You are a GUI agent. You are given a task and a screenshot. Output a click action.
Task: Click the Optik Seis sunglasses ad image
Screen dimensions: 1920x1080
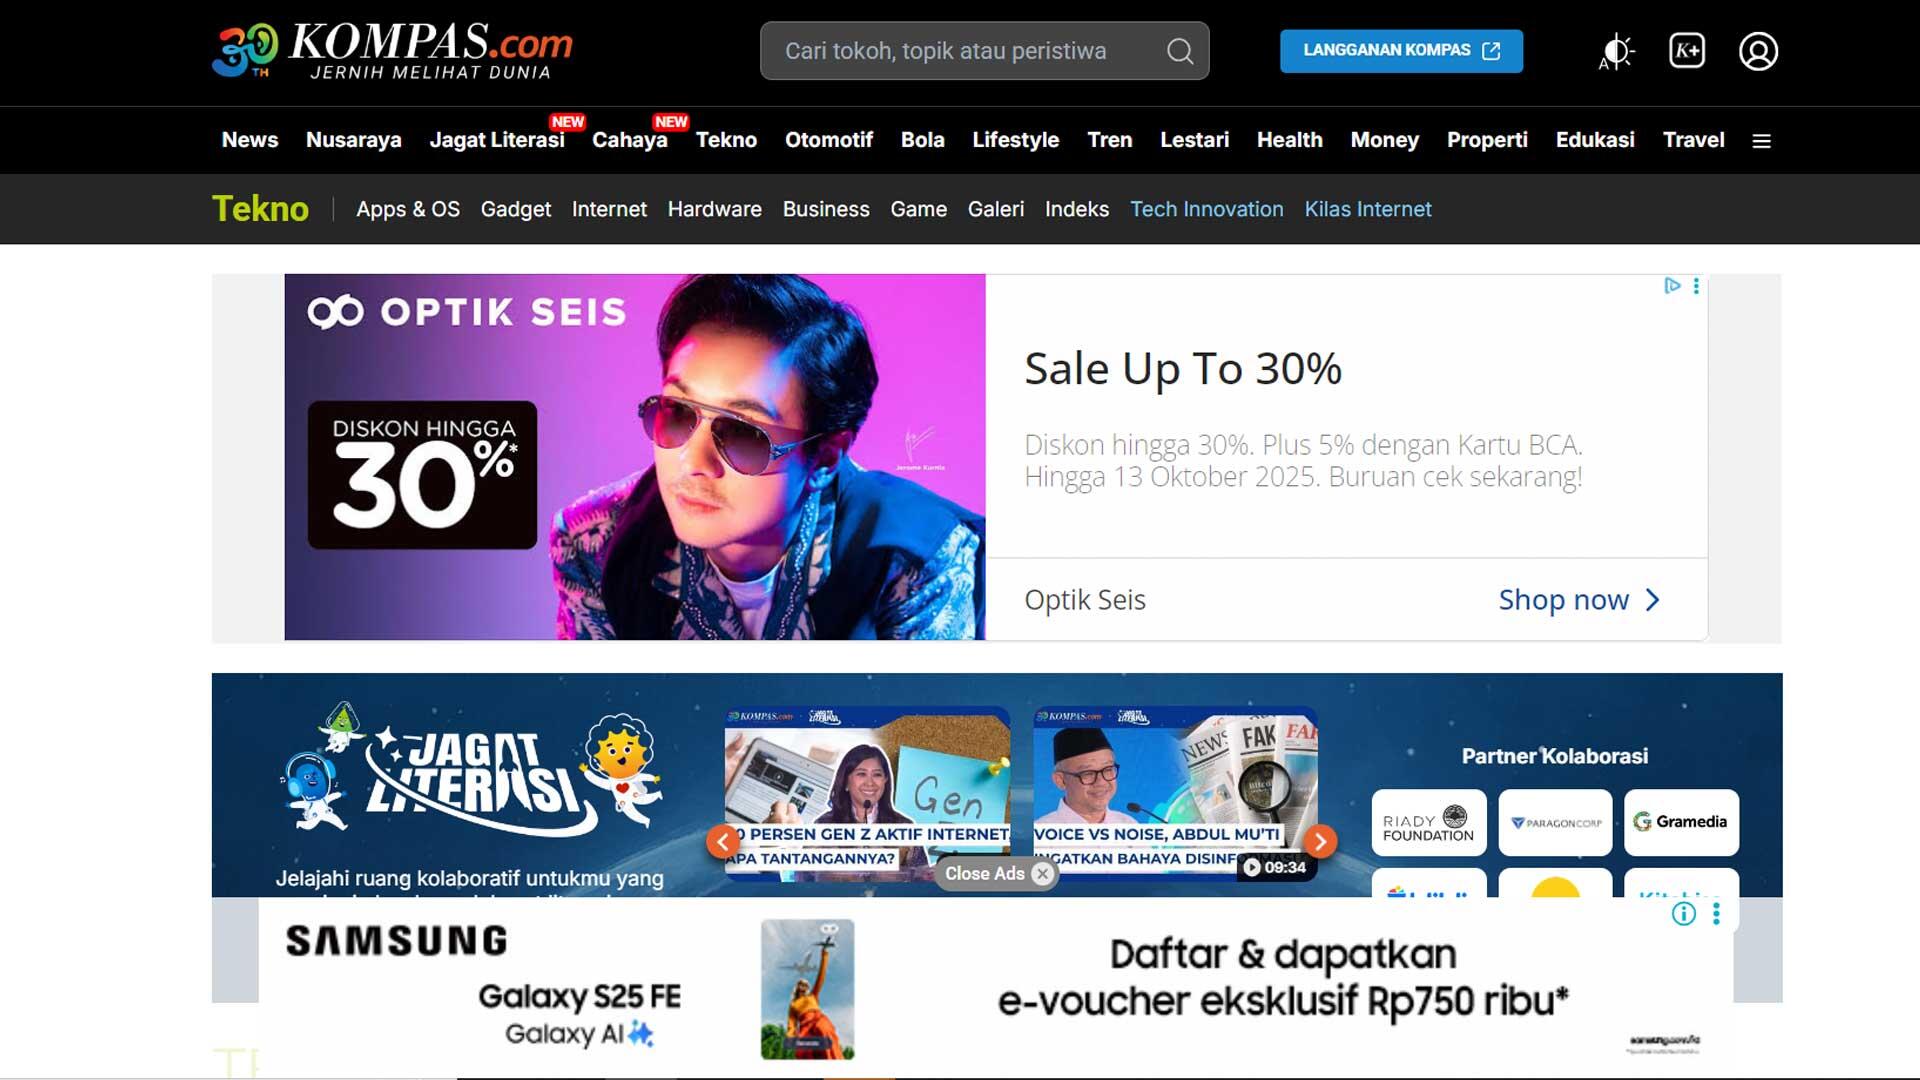click(x=635, y=457)
